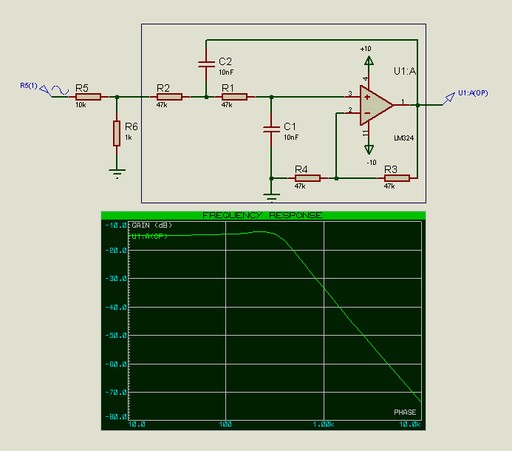Image resolution: width=512 pixels, height=451 pixels.
Task: Click the green gain curve near 1.00k
Action: click(x=324, y=287)
